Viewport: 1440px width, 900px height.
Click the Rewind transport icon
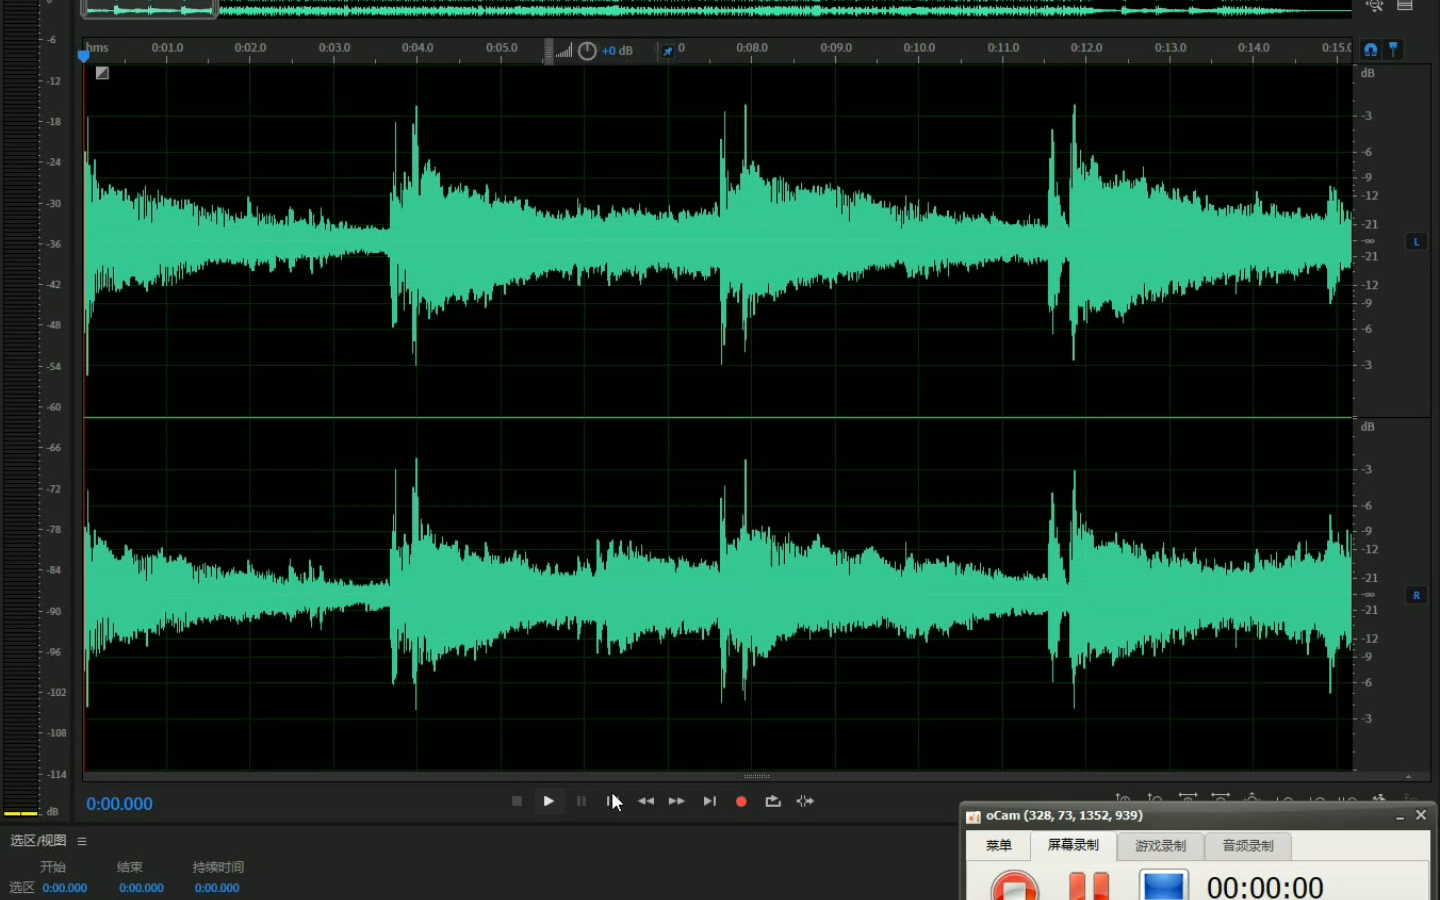[646, 801]
